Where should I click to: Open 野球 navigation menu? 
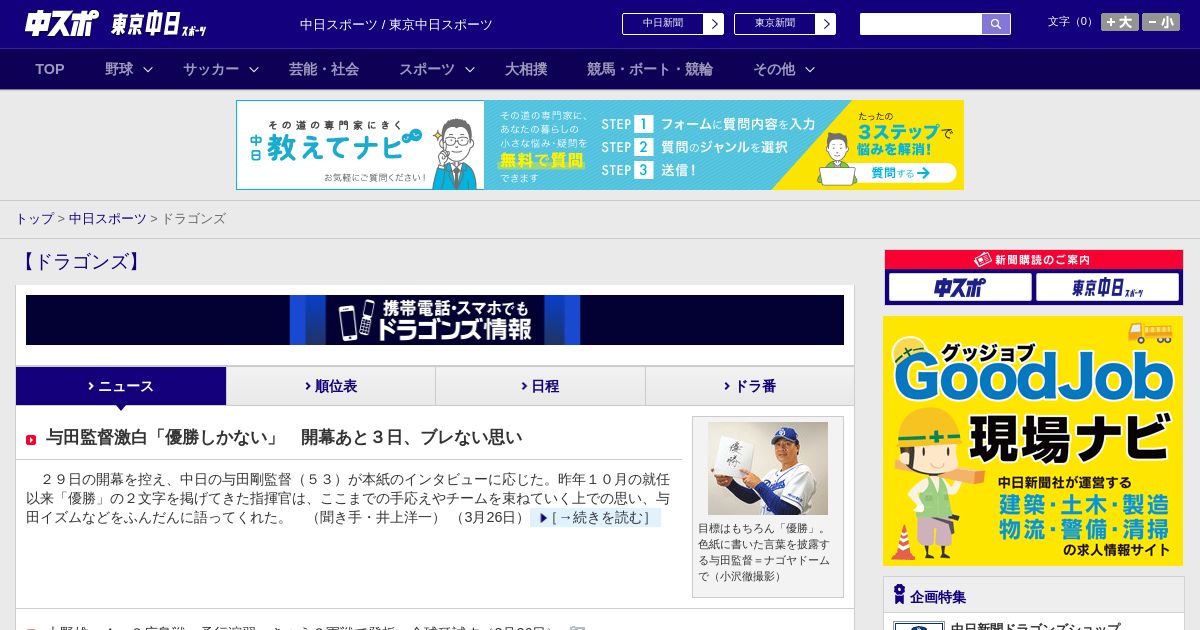pyautogui.click(x=119, y=69)
